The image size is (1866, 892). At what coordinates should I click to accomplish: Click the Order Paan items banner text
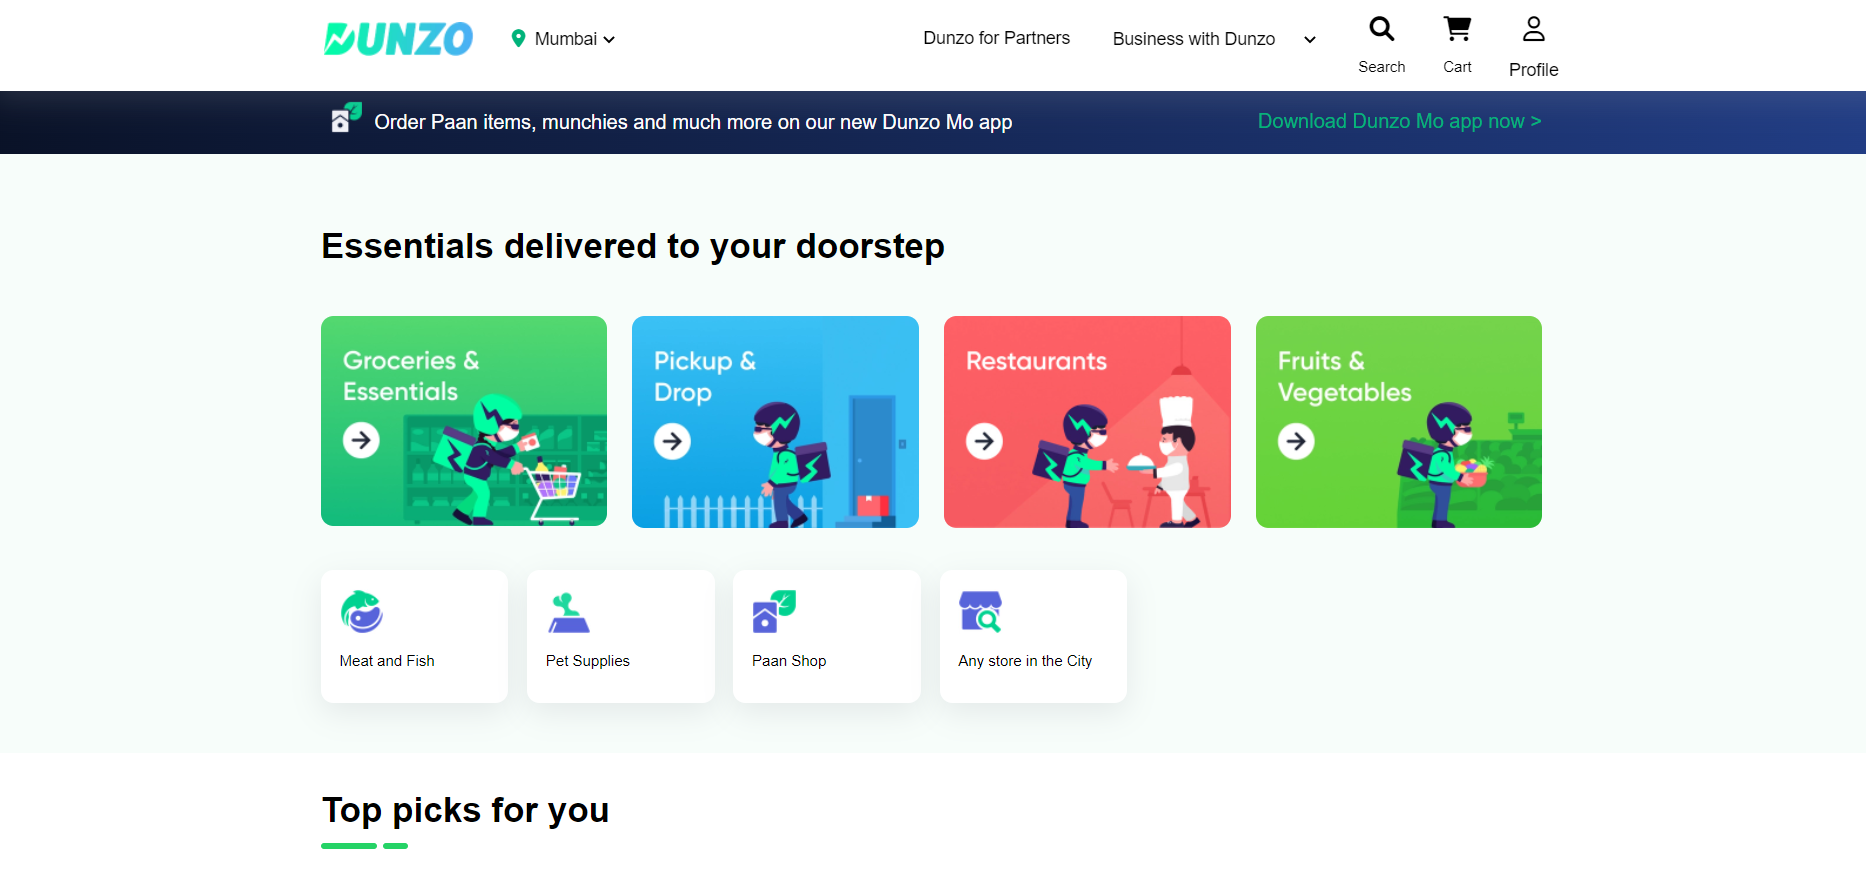(693, 122)
